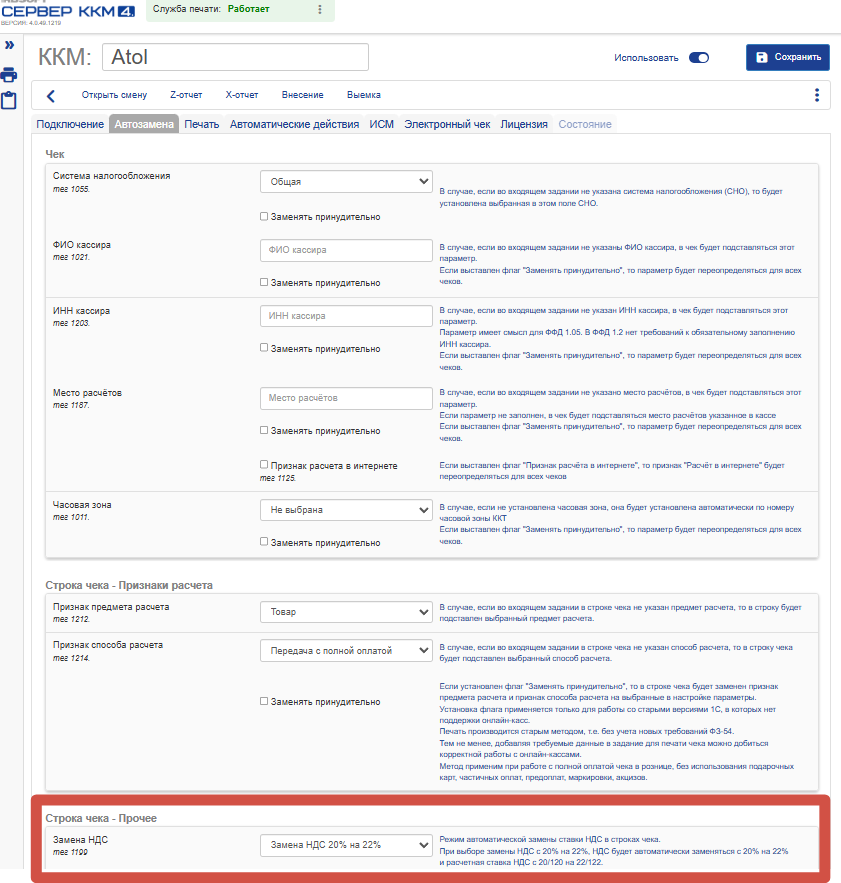The height and width of the screenshot is (883, 841).
Task: Check Заменять принудительно under Часовая зона
Action: click(264, 542)
